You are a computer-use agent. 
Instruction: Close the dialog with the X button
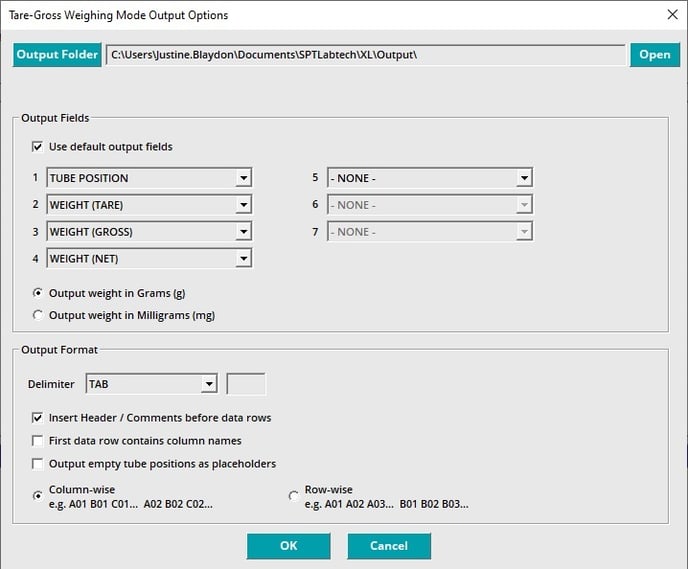point(672,14)
